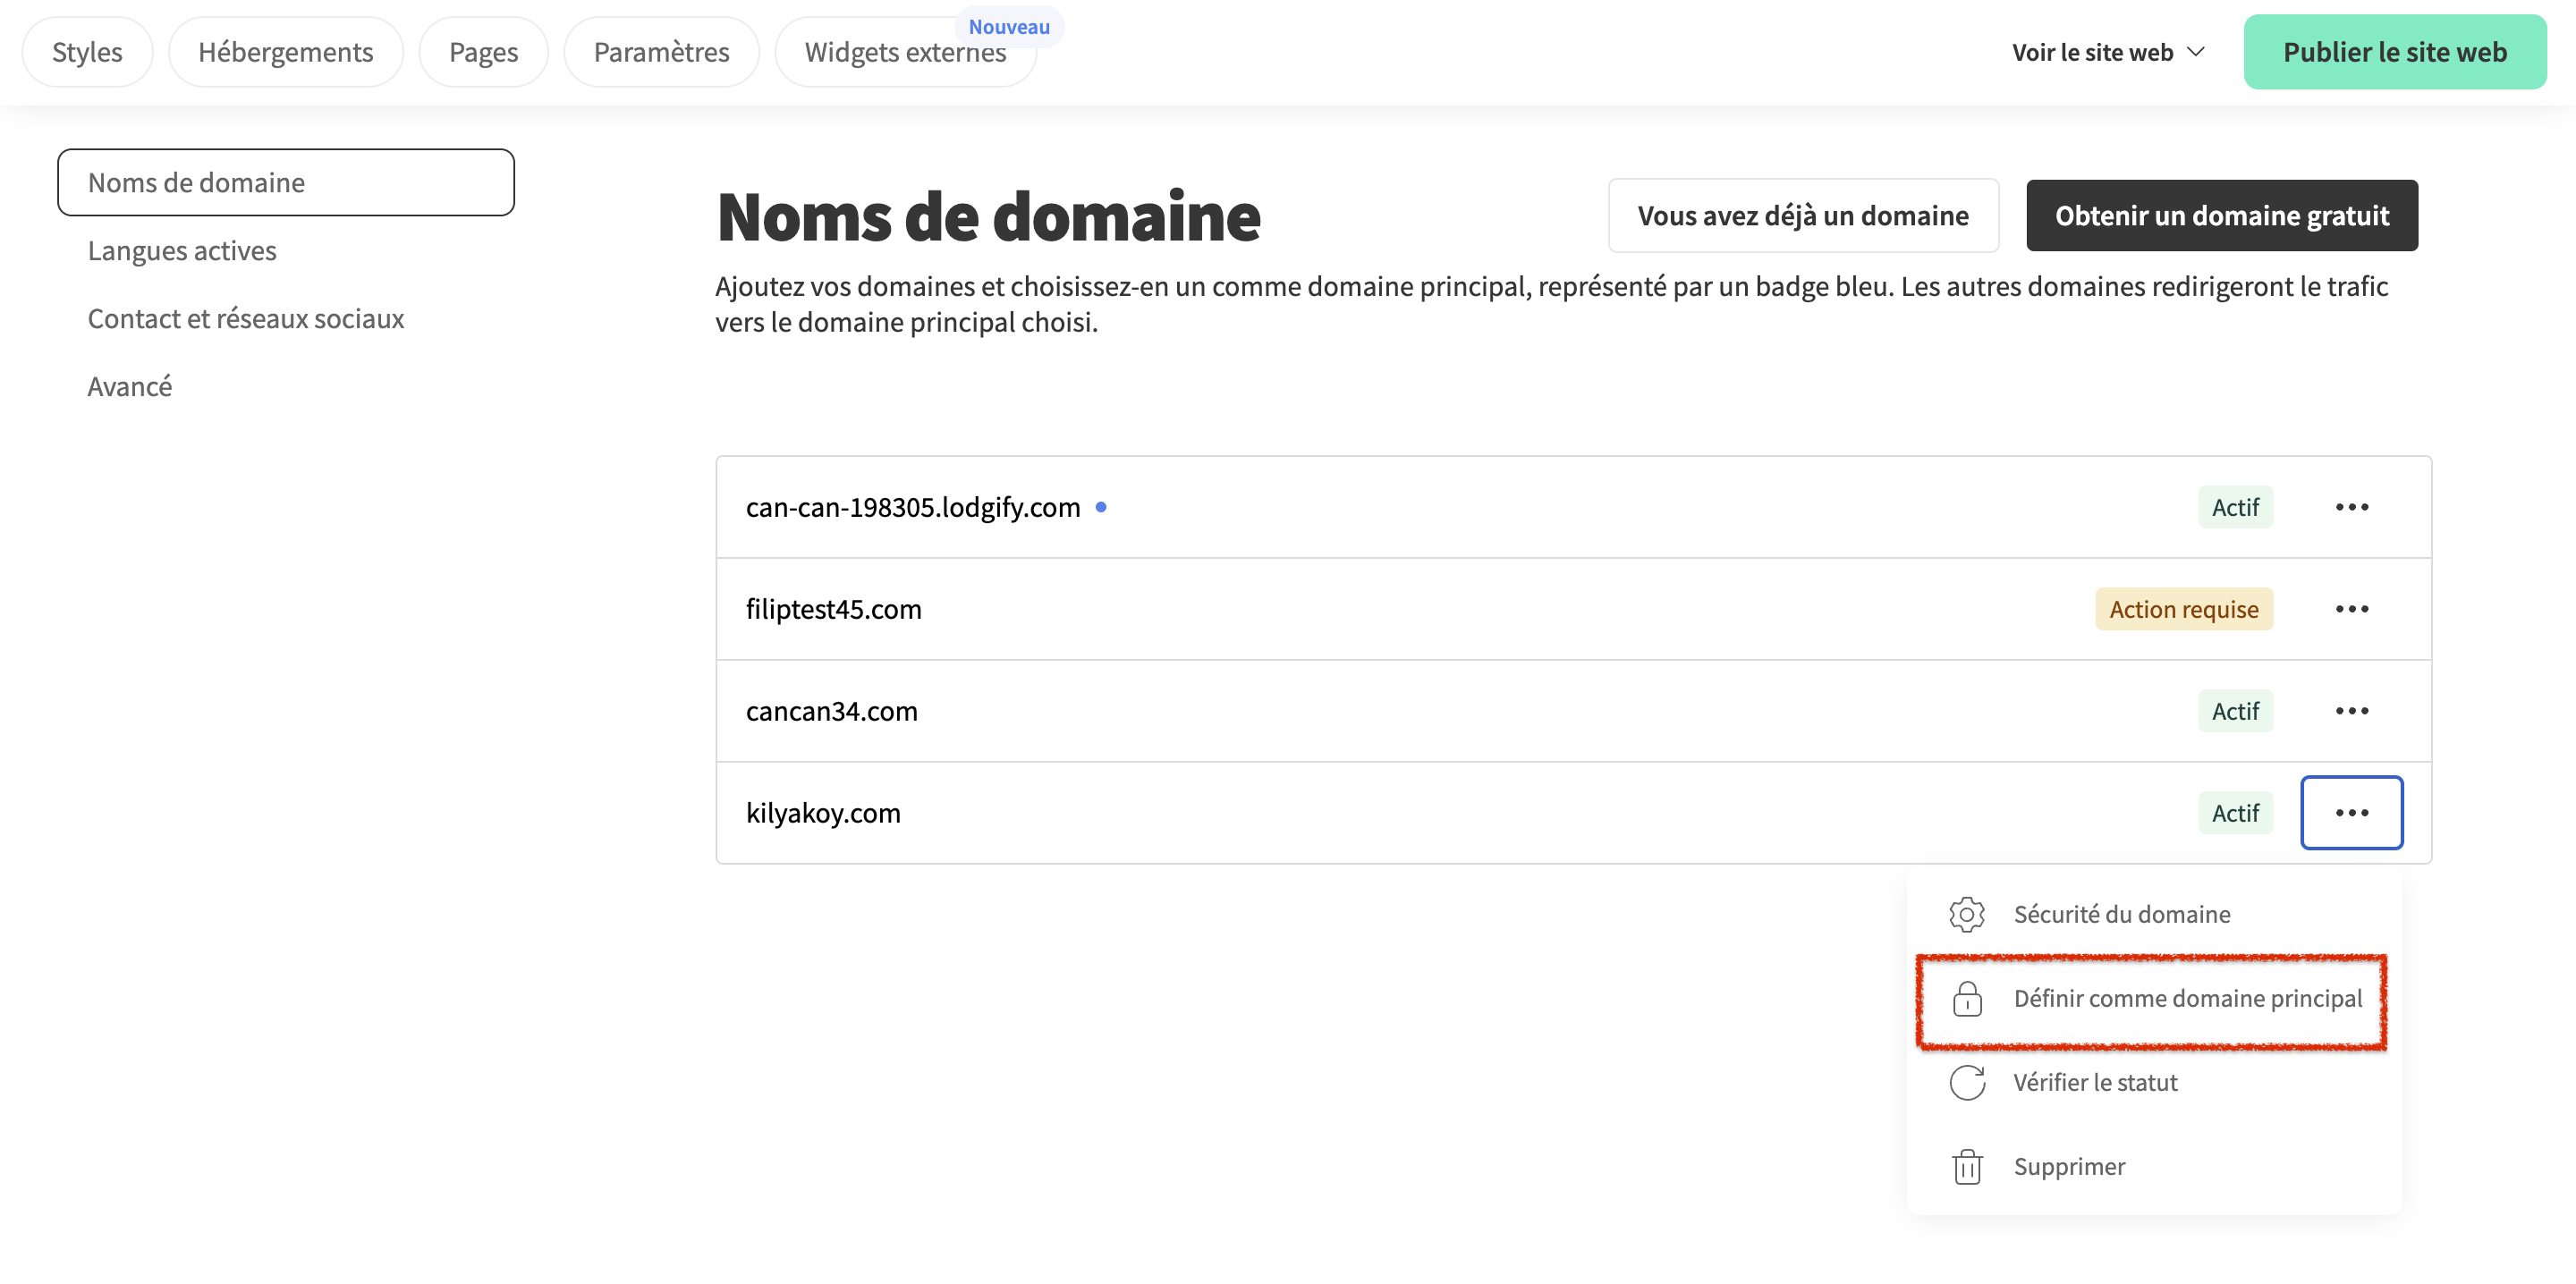This screenshot has height=1284, width=2576.
Task: Open options menu for cancan34.com
Action: tap(2351, 711)
